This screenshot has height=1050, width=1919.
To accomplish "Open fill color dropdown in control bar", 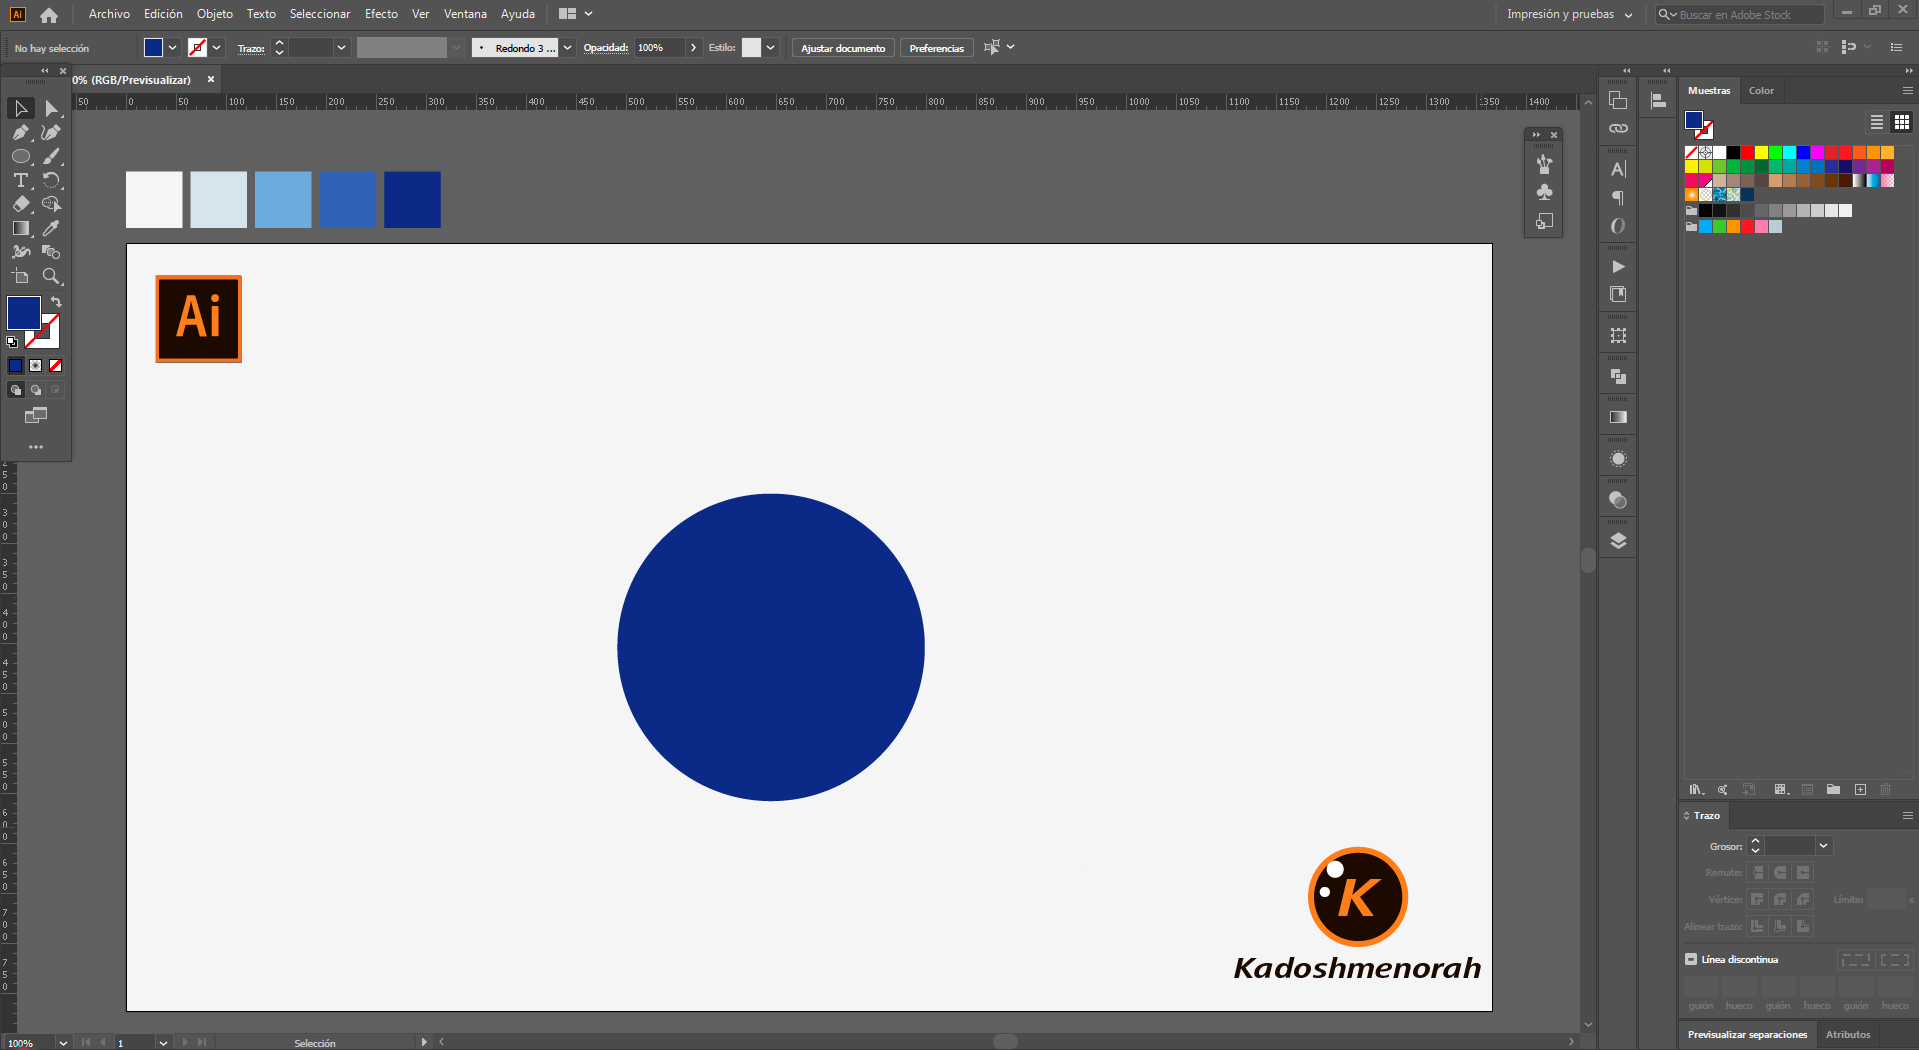I will 172,47.
